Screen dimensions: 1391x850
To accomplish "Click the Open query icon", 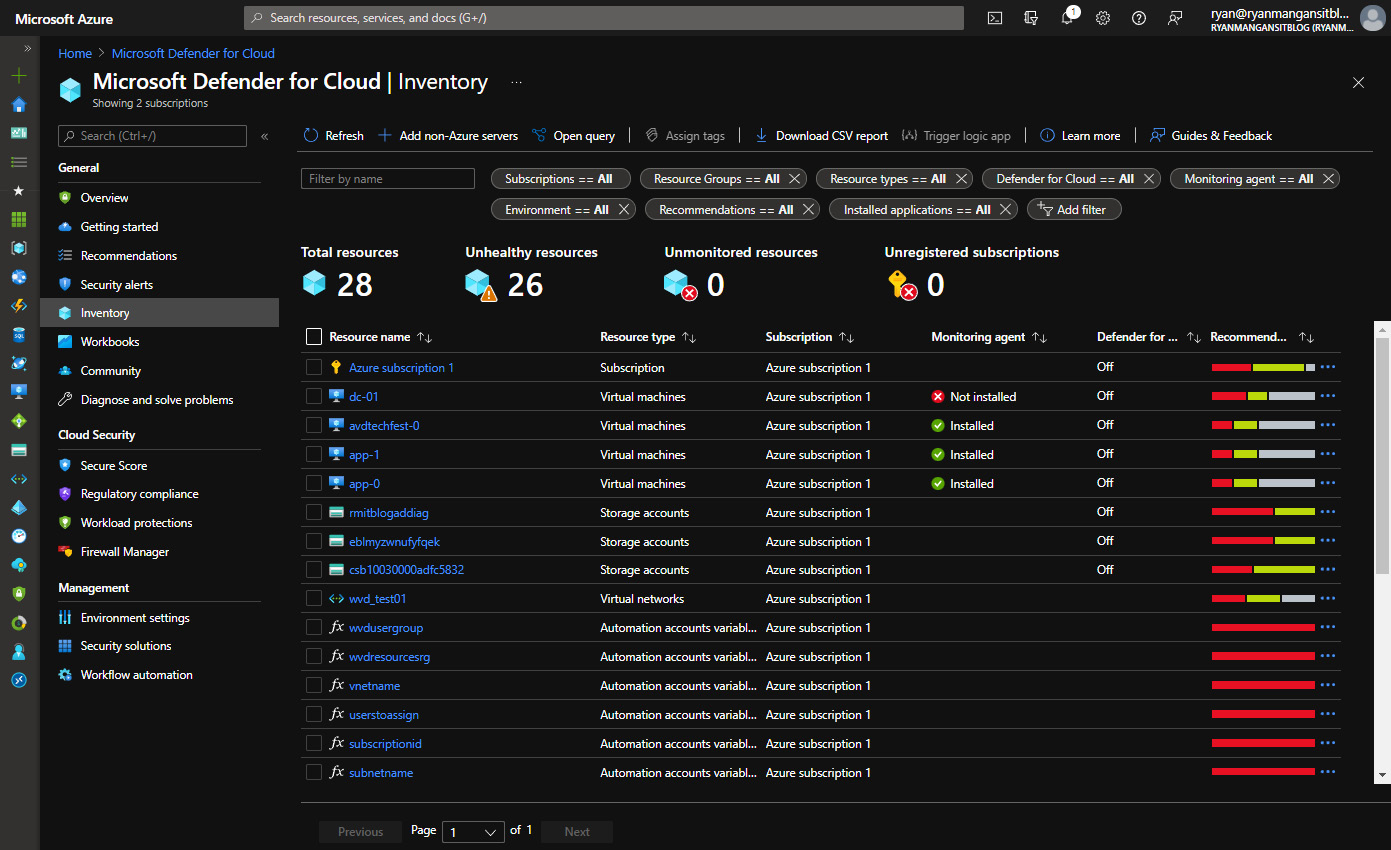I will point(539,135).
